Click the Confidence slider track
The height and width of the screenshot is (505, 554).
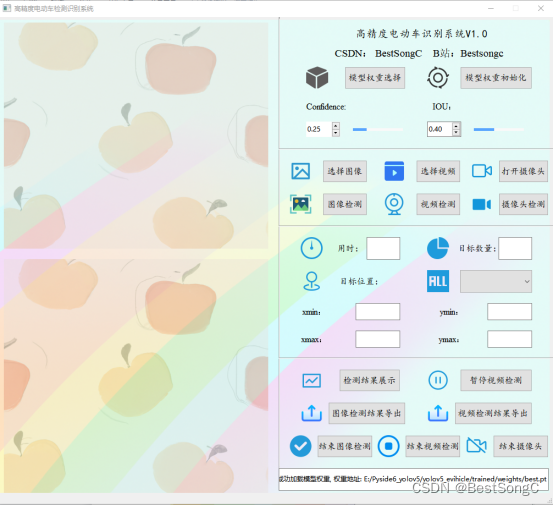[x=378, y=129]
